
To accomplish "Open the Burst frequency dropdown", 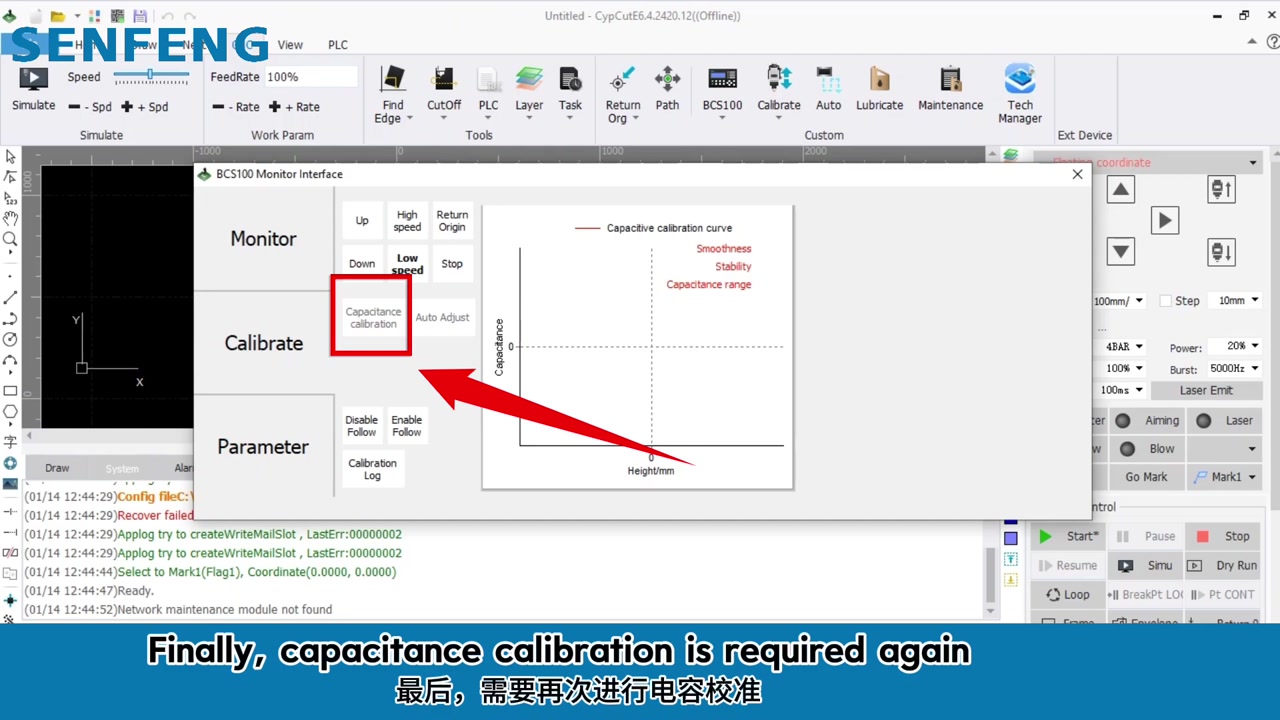I will pyautogui.click(x=1254, y=369).
